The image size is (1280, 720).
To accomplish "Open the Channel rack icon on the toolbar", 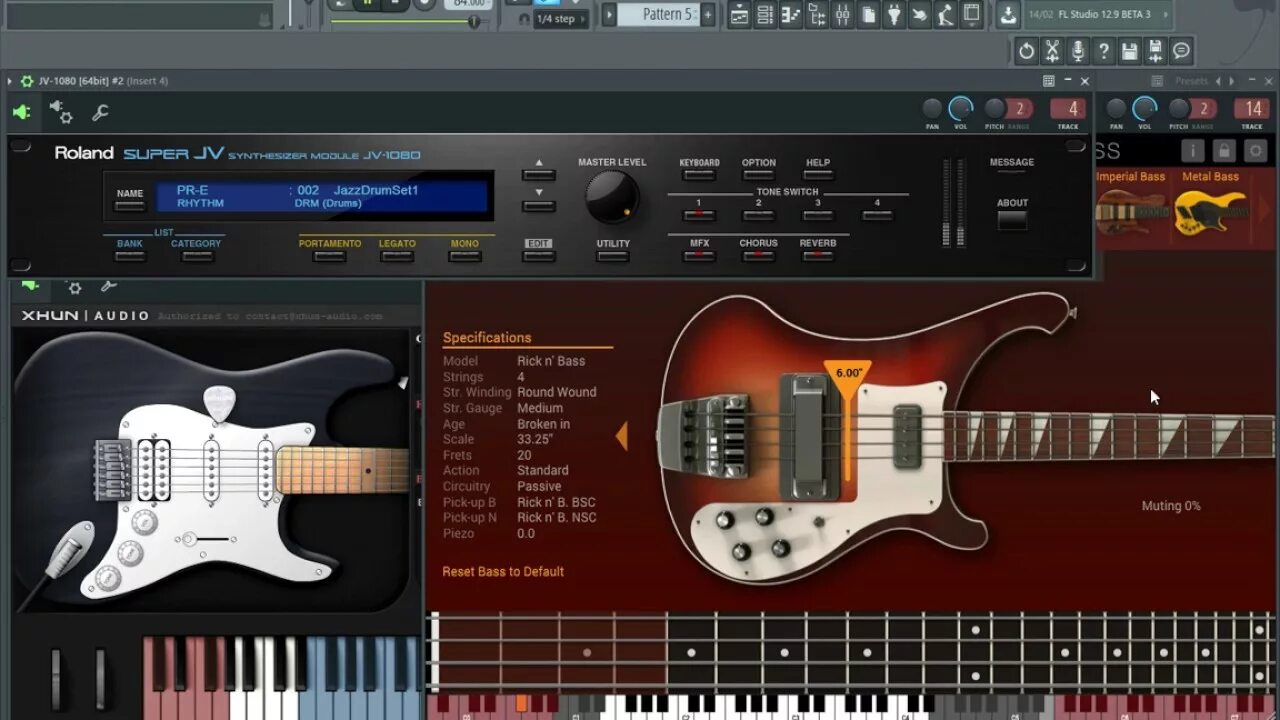I will point(766,15).
